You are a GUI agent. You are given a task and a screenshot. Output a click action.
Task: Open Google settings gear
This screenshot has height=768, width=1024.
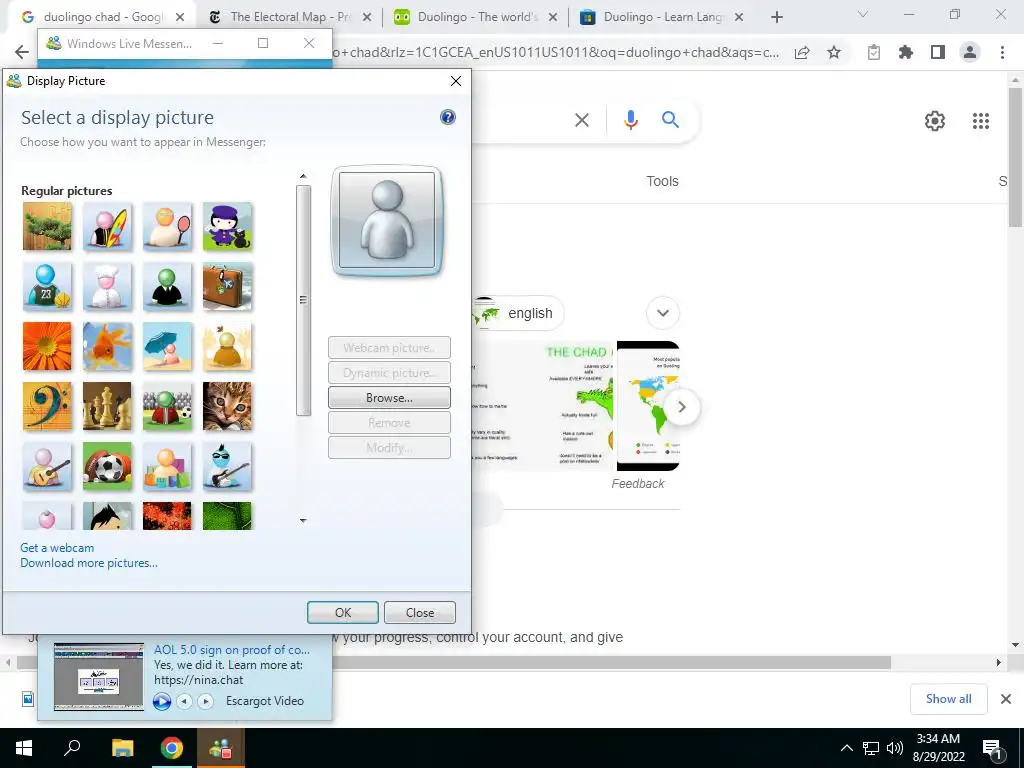(x=935, y=121)
